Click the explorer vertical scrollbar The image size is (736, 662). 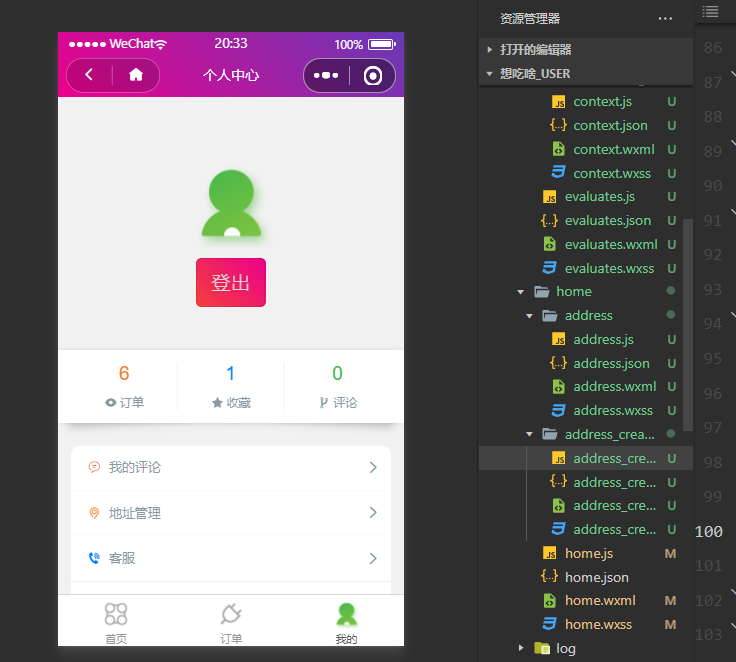click(x=688, y=324)
